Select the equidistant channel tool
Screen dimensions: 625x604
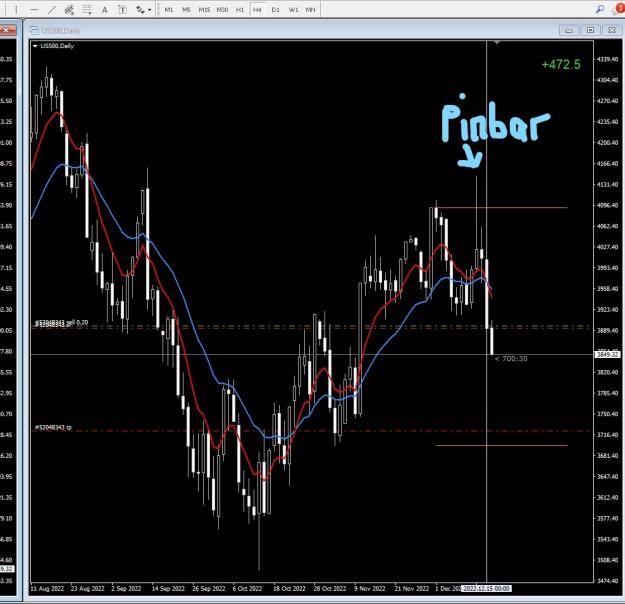pyautogui.click(x=69, y=10)
